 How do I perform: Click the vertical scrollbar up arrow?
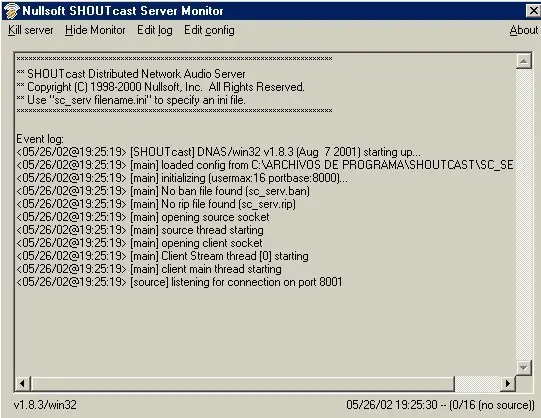pos(523,61)
